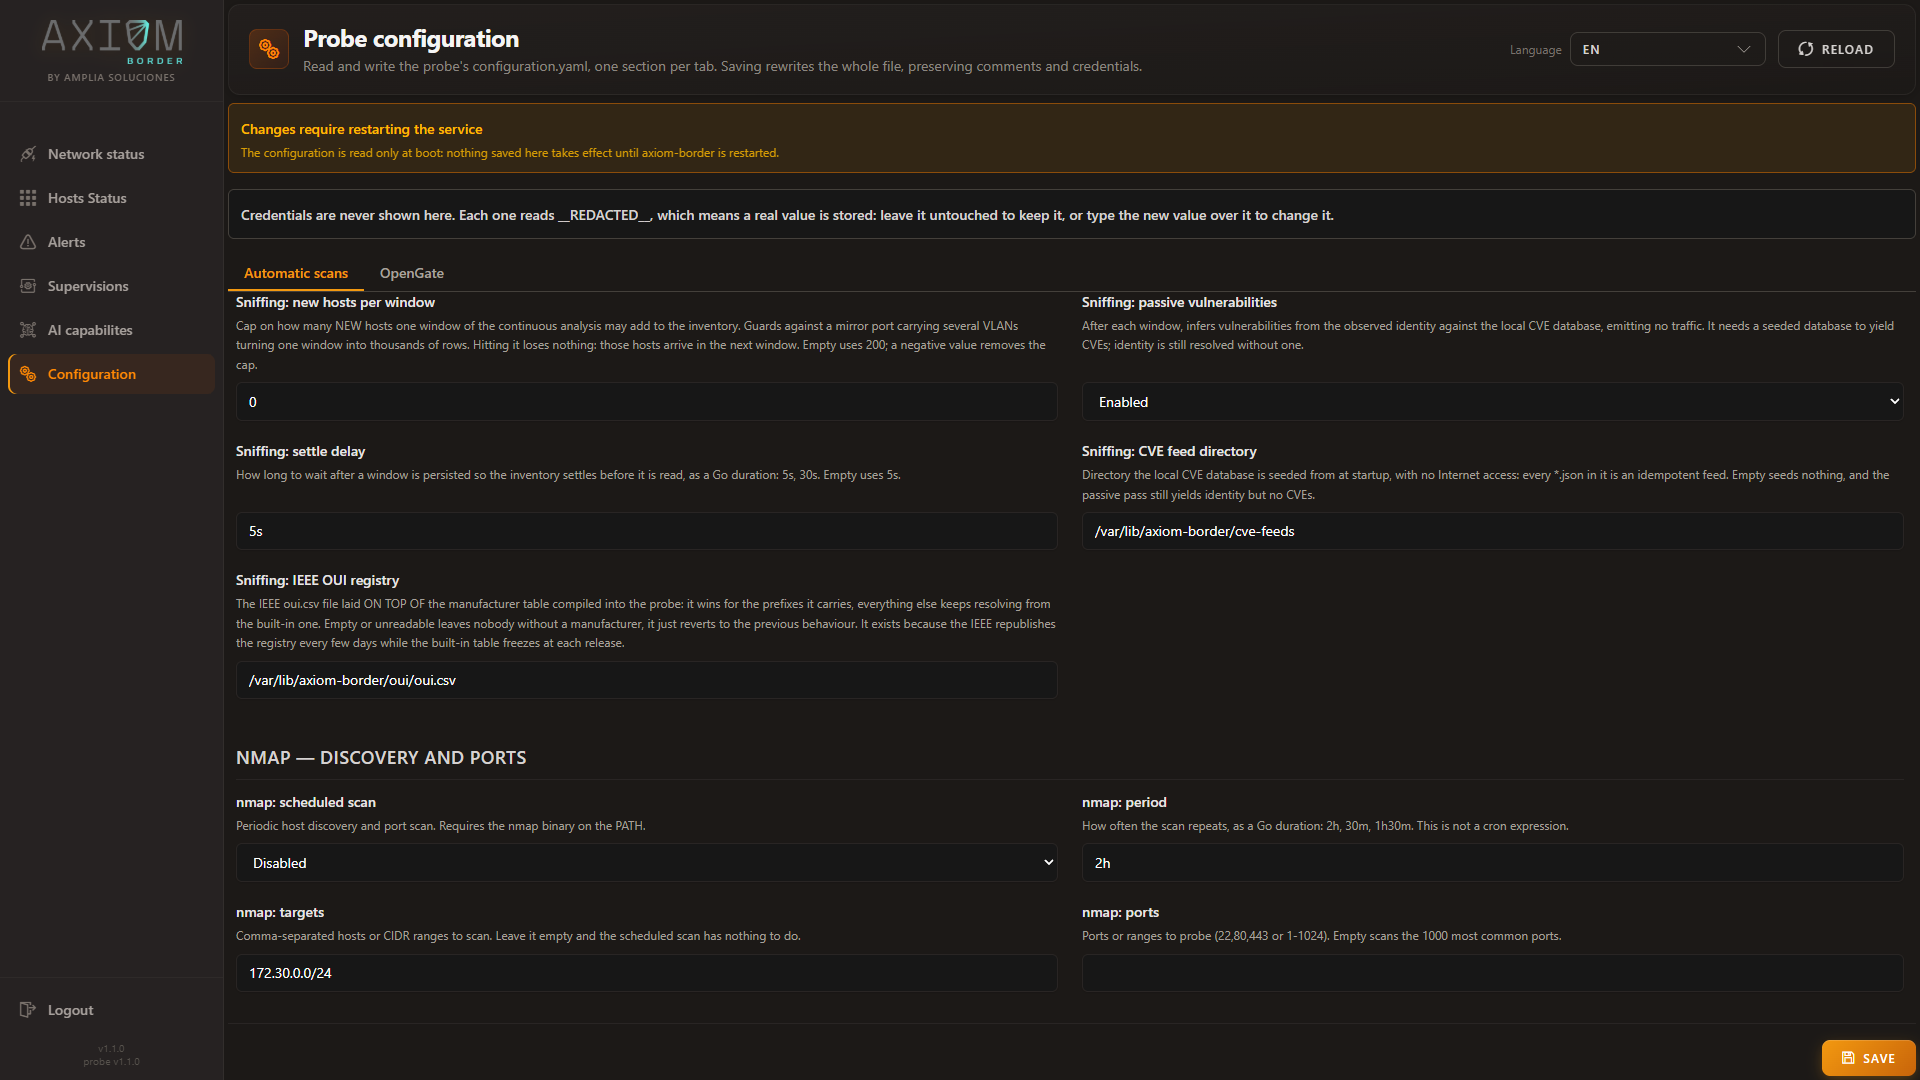Click the Network status sidebar icon
The height and width of the screenshot is (1080, 1920).
coord(28,154)
